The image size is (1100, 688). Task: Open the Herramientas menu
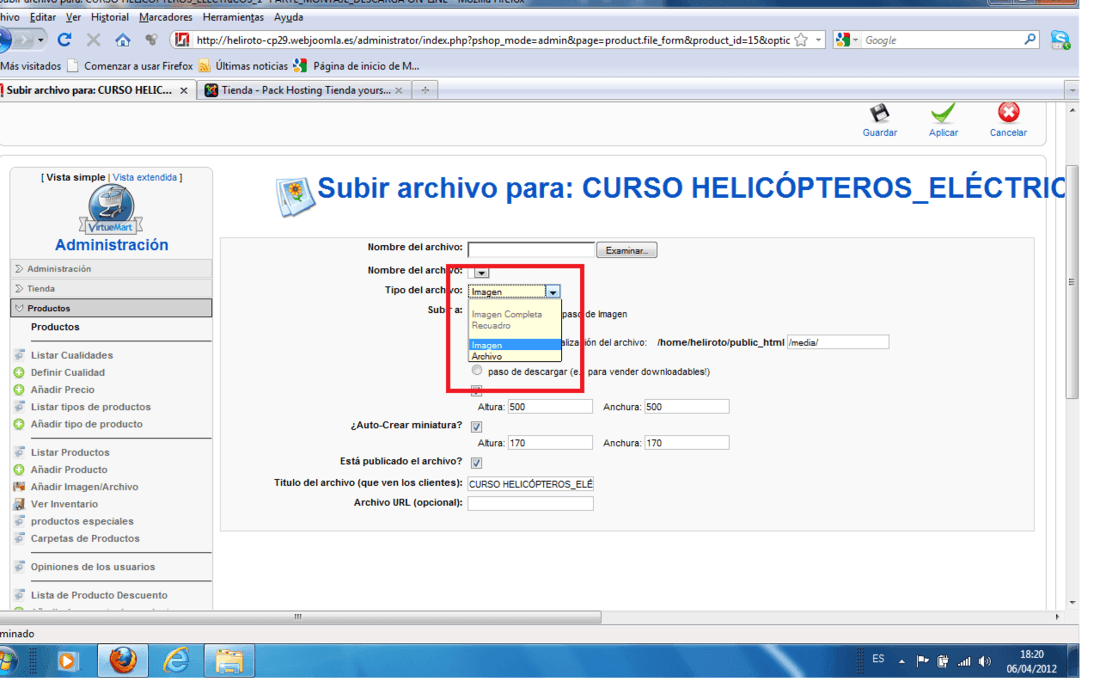pyautogui.click(x=233, y=17)
